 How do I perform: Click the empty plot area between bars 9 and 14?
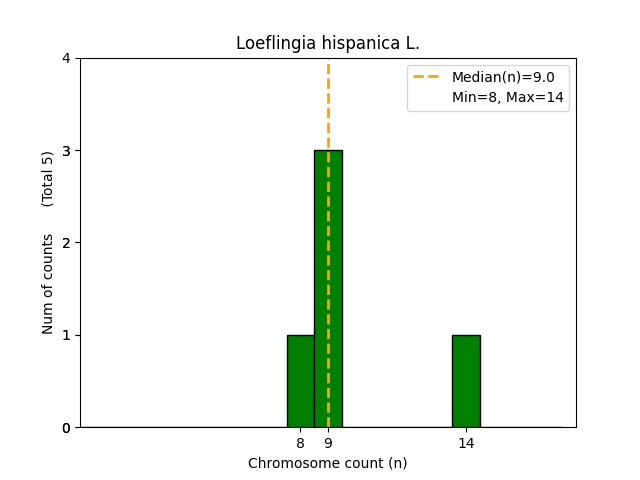[397, 300]
